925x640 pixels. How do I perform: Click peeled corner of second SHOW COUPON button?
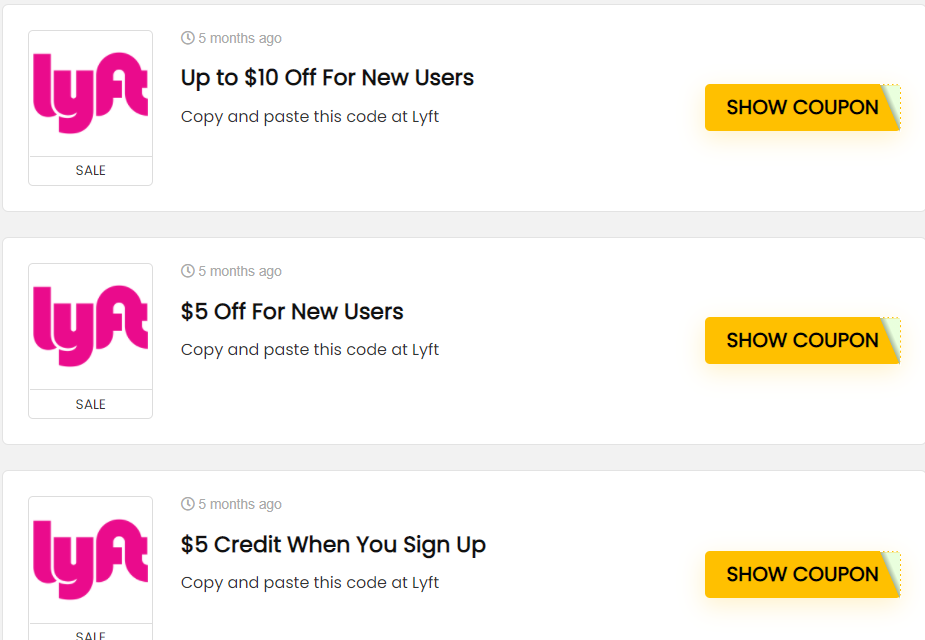[x=891, y=340]
